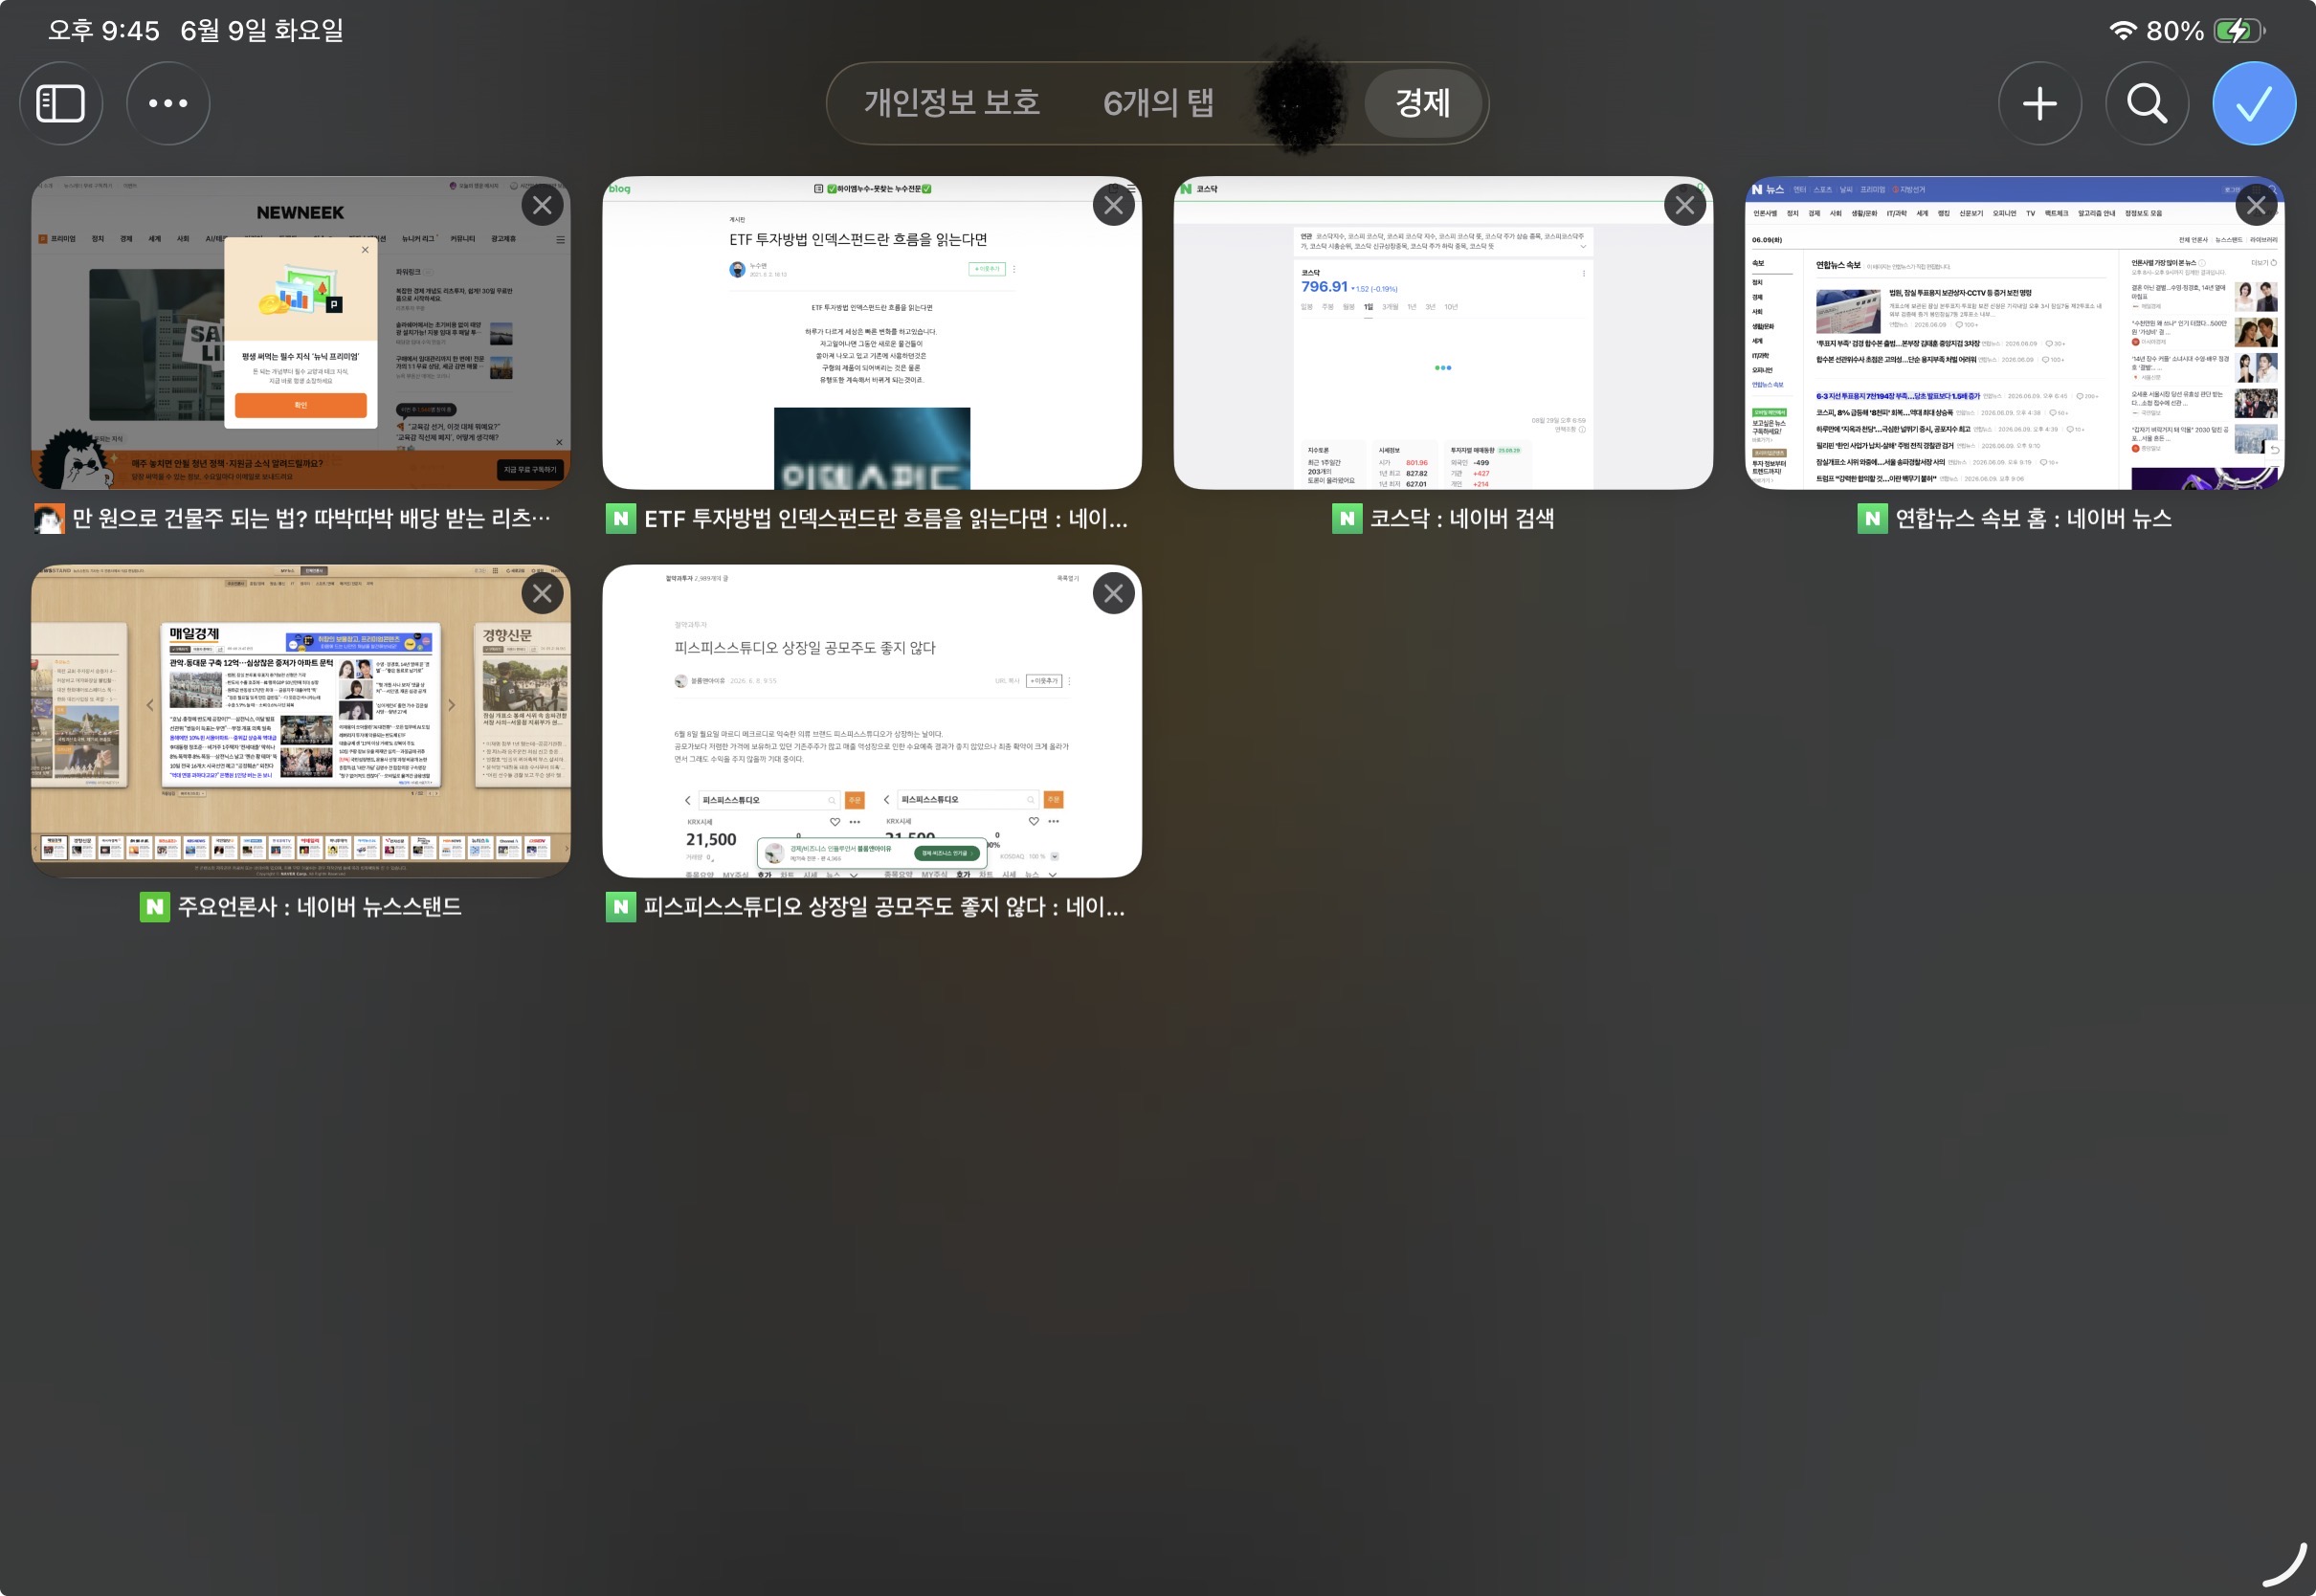The image size is (2316, 1596).
Task: Tap the 오후 9:45 clock
Action: (x=104, y=30)
